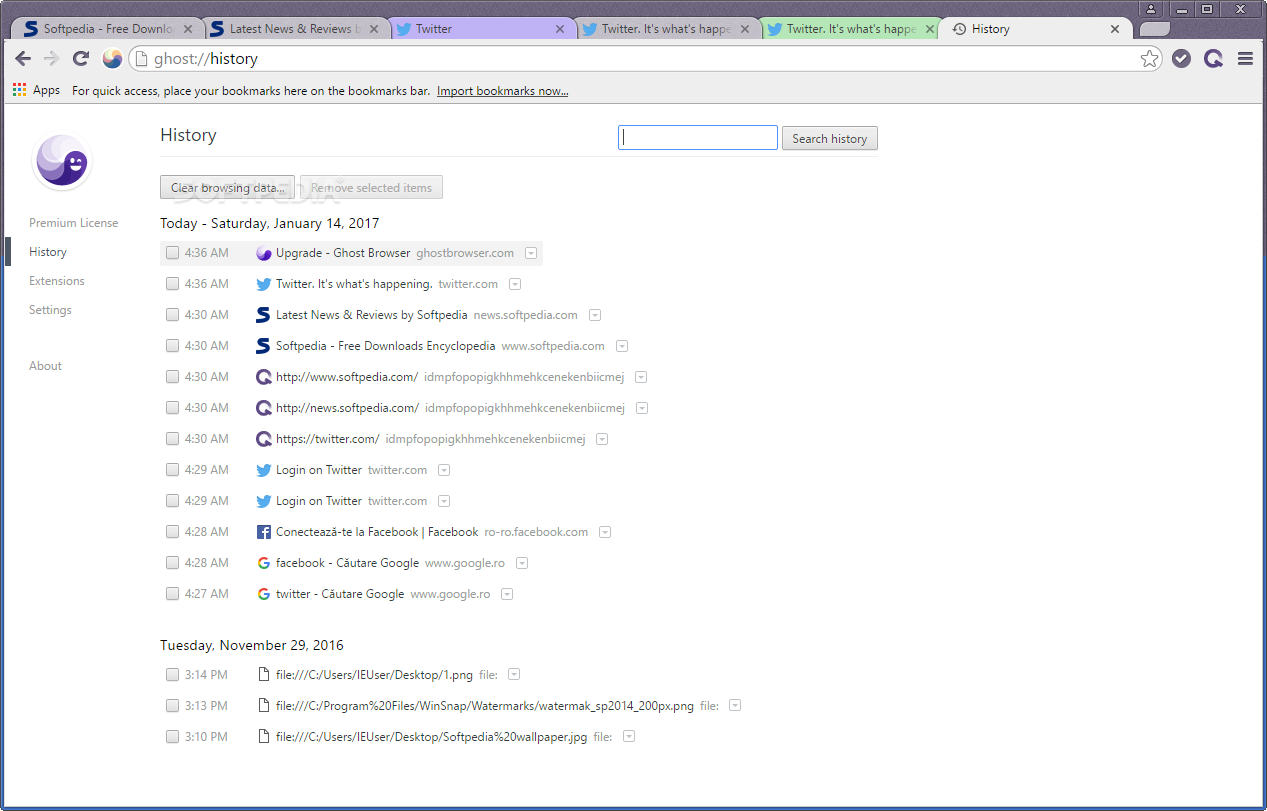Click the Ghost Browser logo in sidebar
The height and width of the screenshot is (811, 1267).
62,162
